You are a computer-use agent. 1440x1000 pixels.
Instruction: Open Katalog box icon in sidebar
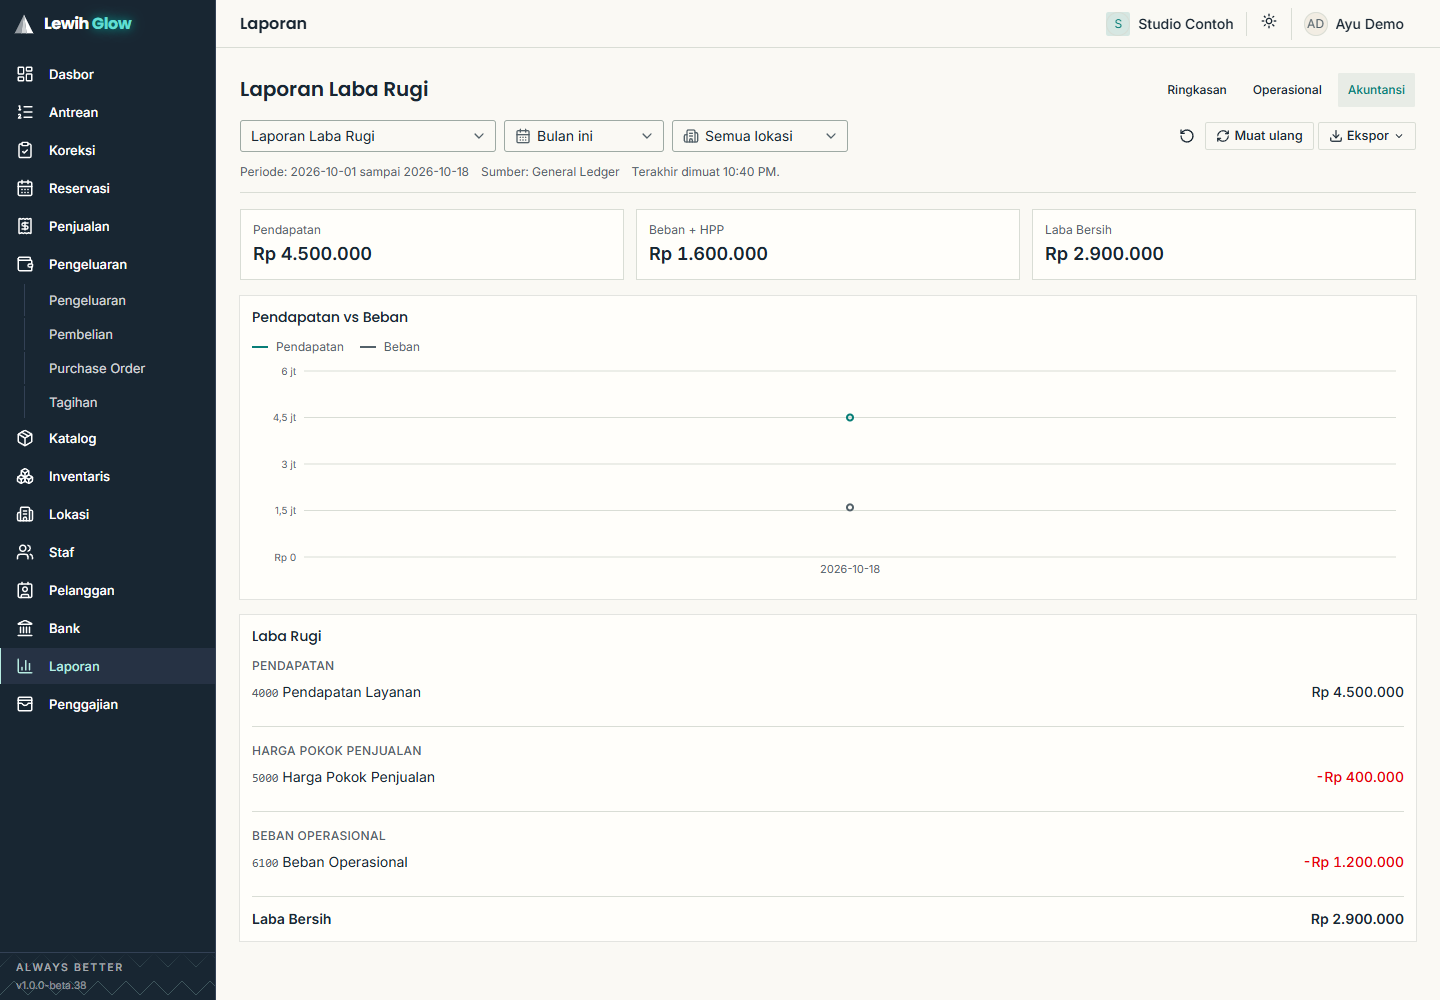pos(25,438)
